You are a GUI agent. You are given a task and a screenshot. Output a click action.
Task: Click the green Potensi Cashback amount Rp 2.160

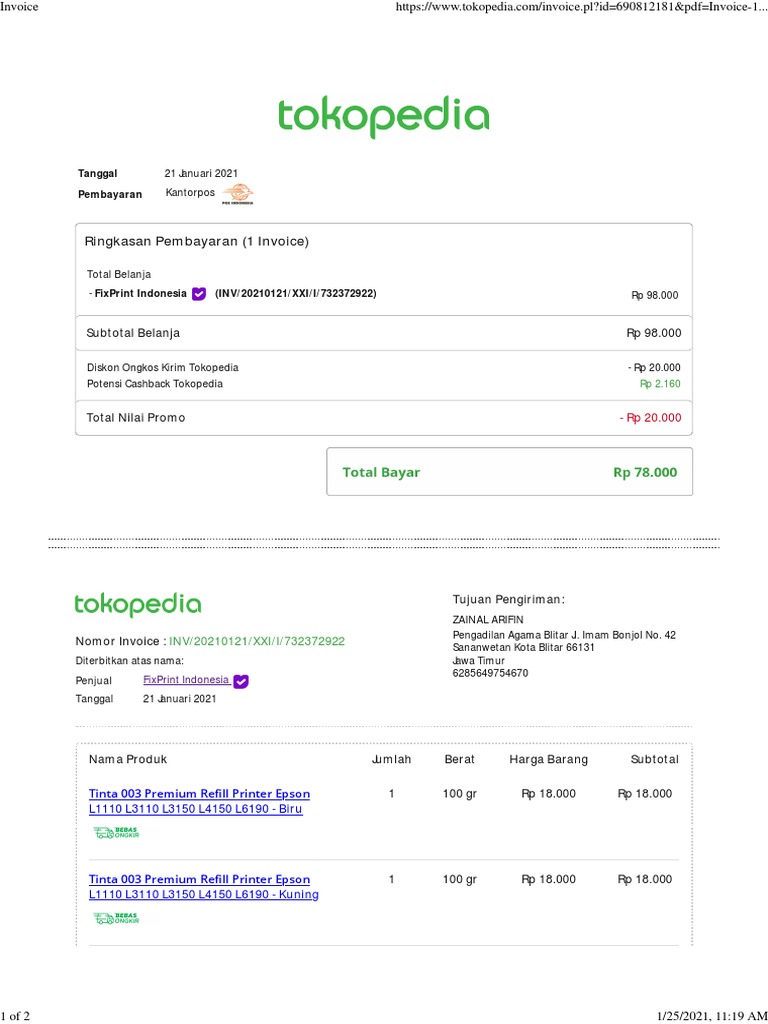tap(659, 384)
